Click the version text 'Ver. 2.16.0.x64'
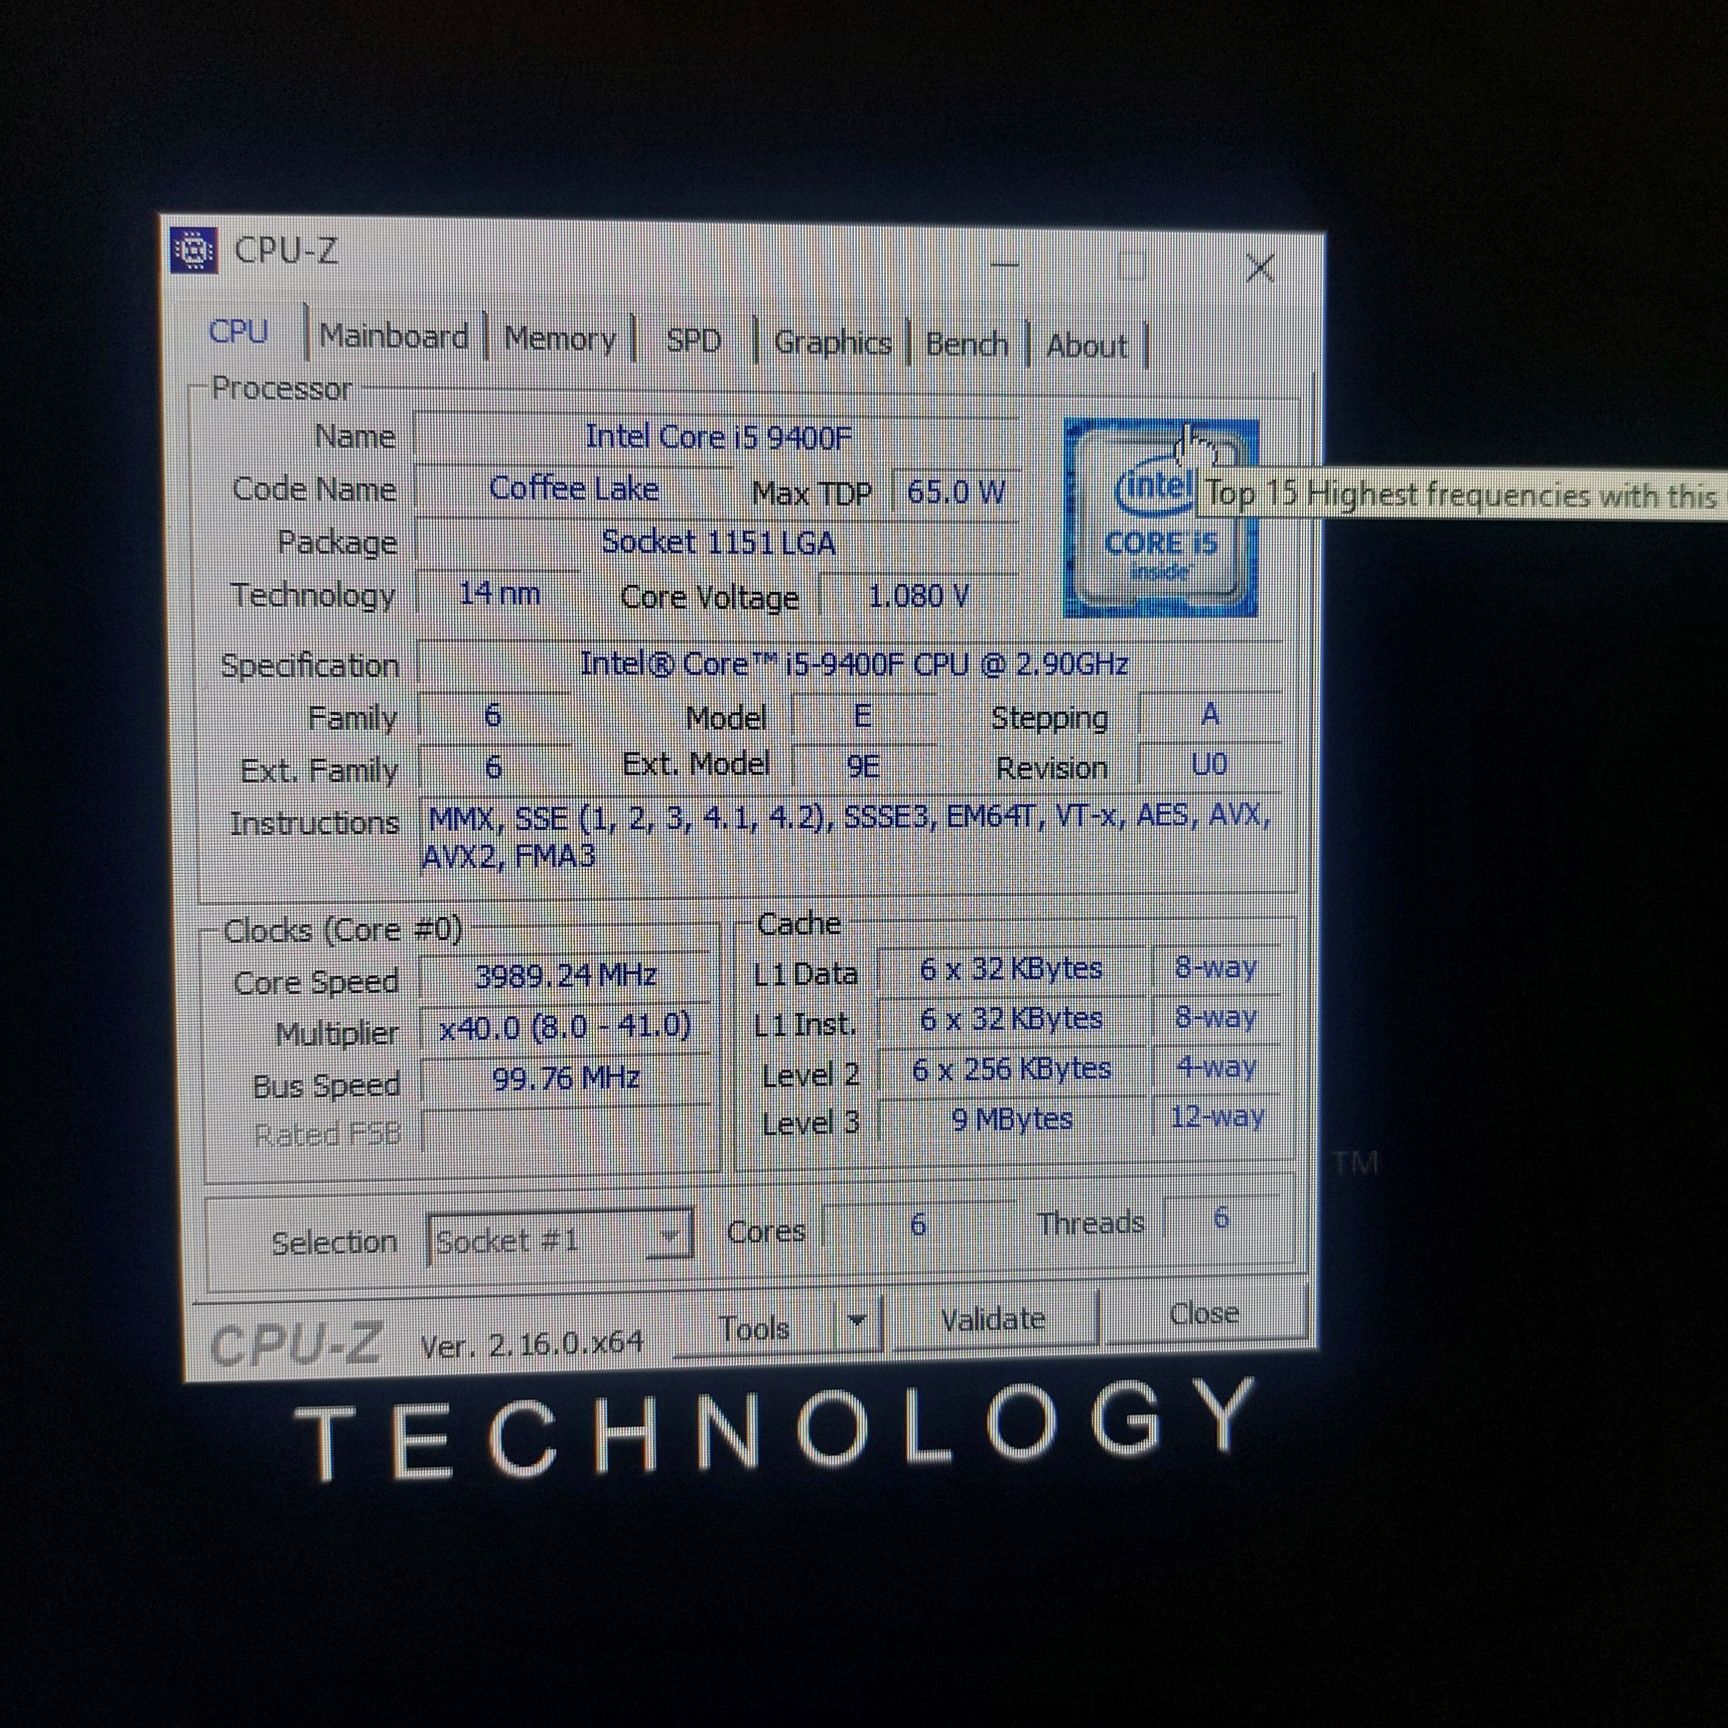This screenshot has height=1728, width=1728. pyautogui.click(x=531, y=1343)
